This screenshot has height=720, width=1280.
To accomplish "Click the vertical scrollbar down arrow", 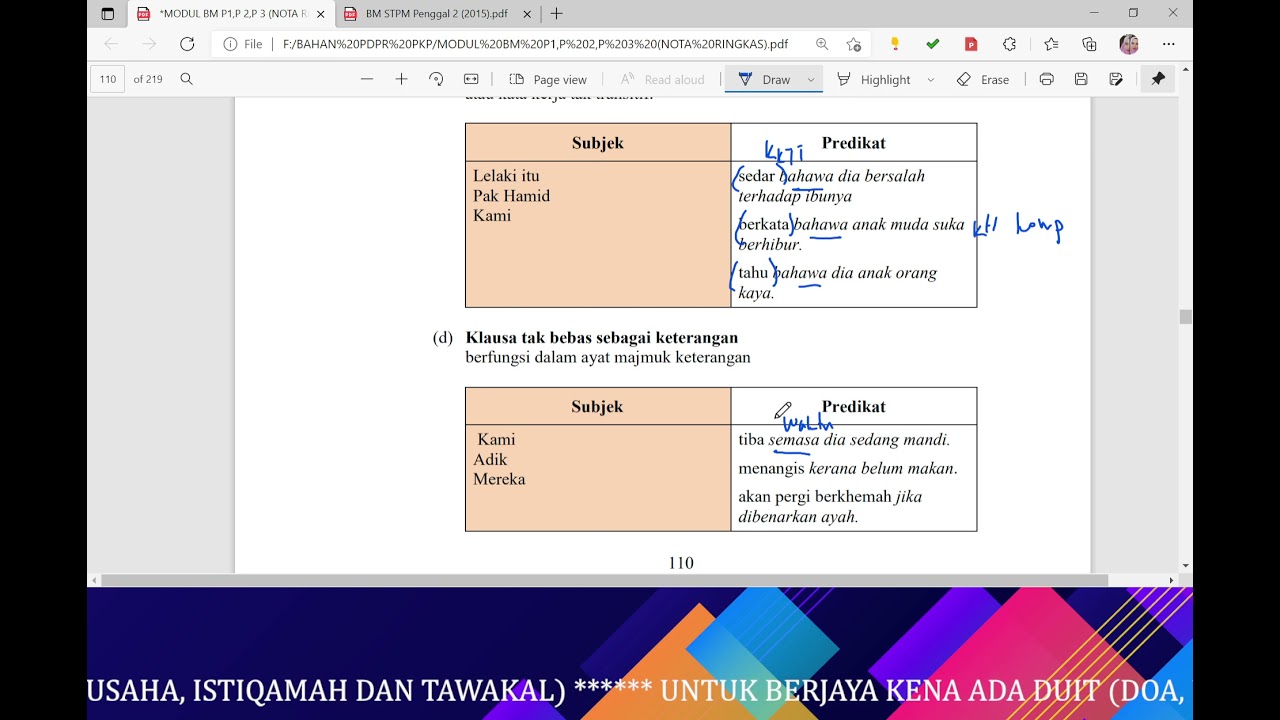I will pyautogui.click(x=1186, y=566).
